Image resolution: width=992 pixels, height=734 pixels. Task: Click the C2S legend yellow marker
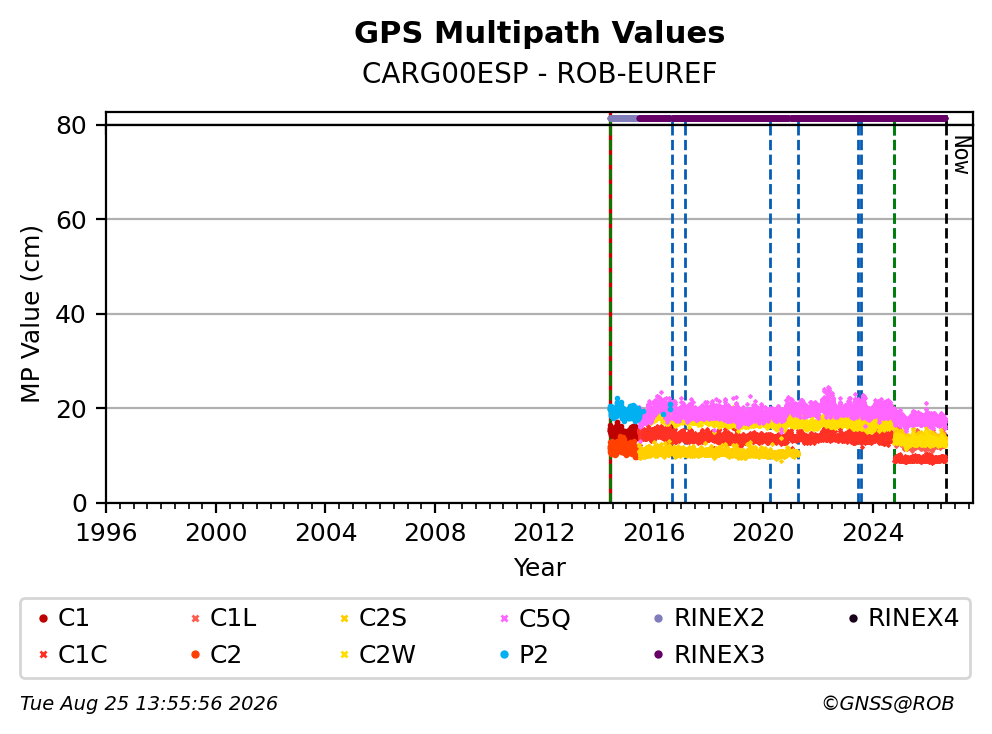[344, 618]
